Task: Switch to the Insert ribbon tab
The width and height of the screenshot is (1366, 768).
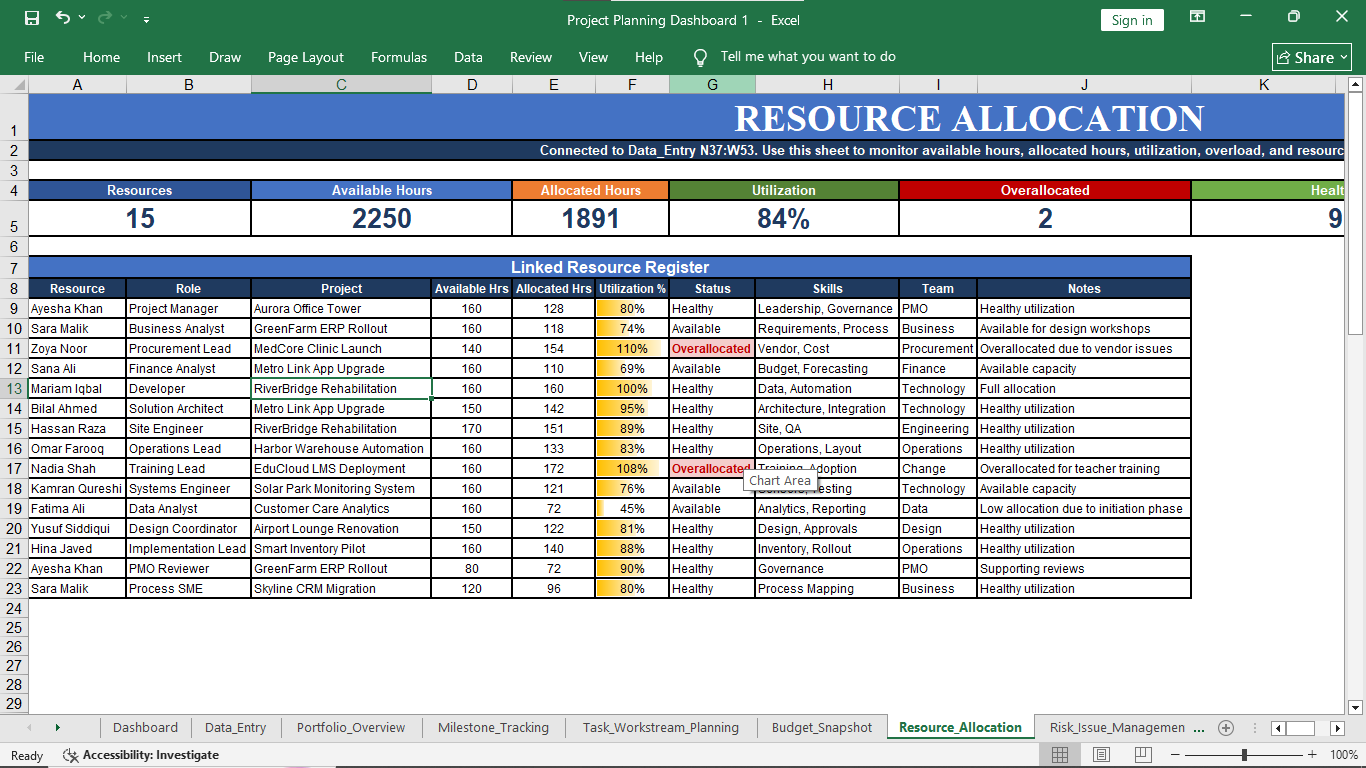Action: point(164,57)
